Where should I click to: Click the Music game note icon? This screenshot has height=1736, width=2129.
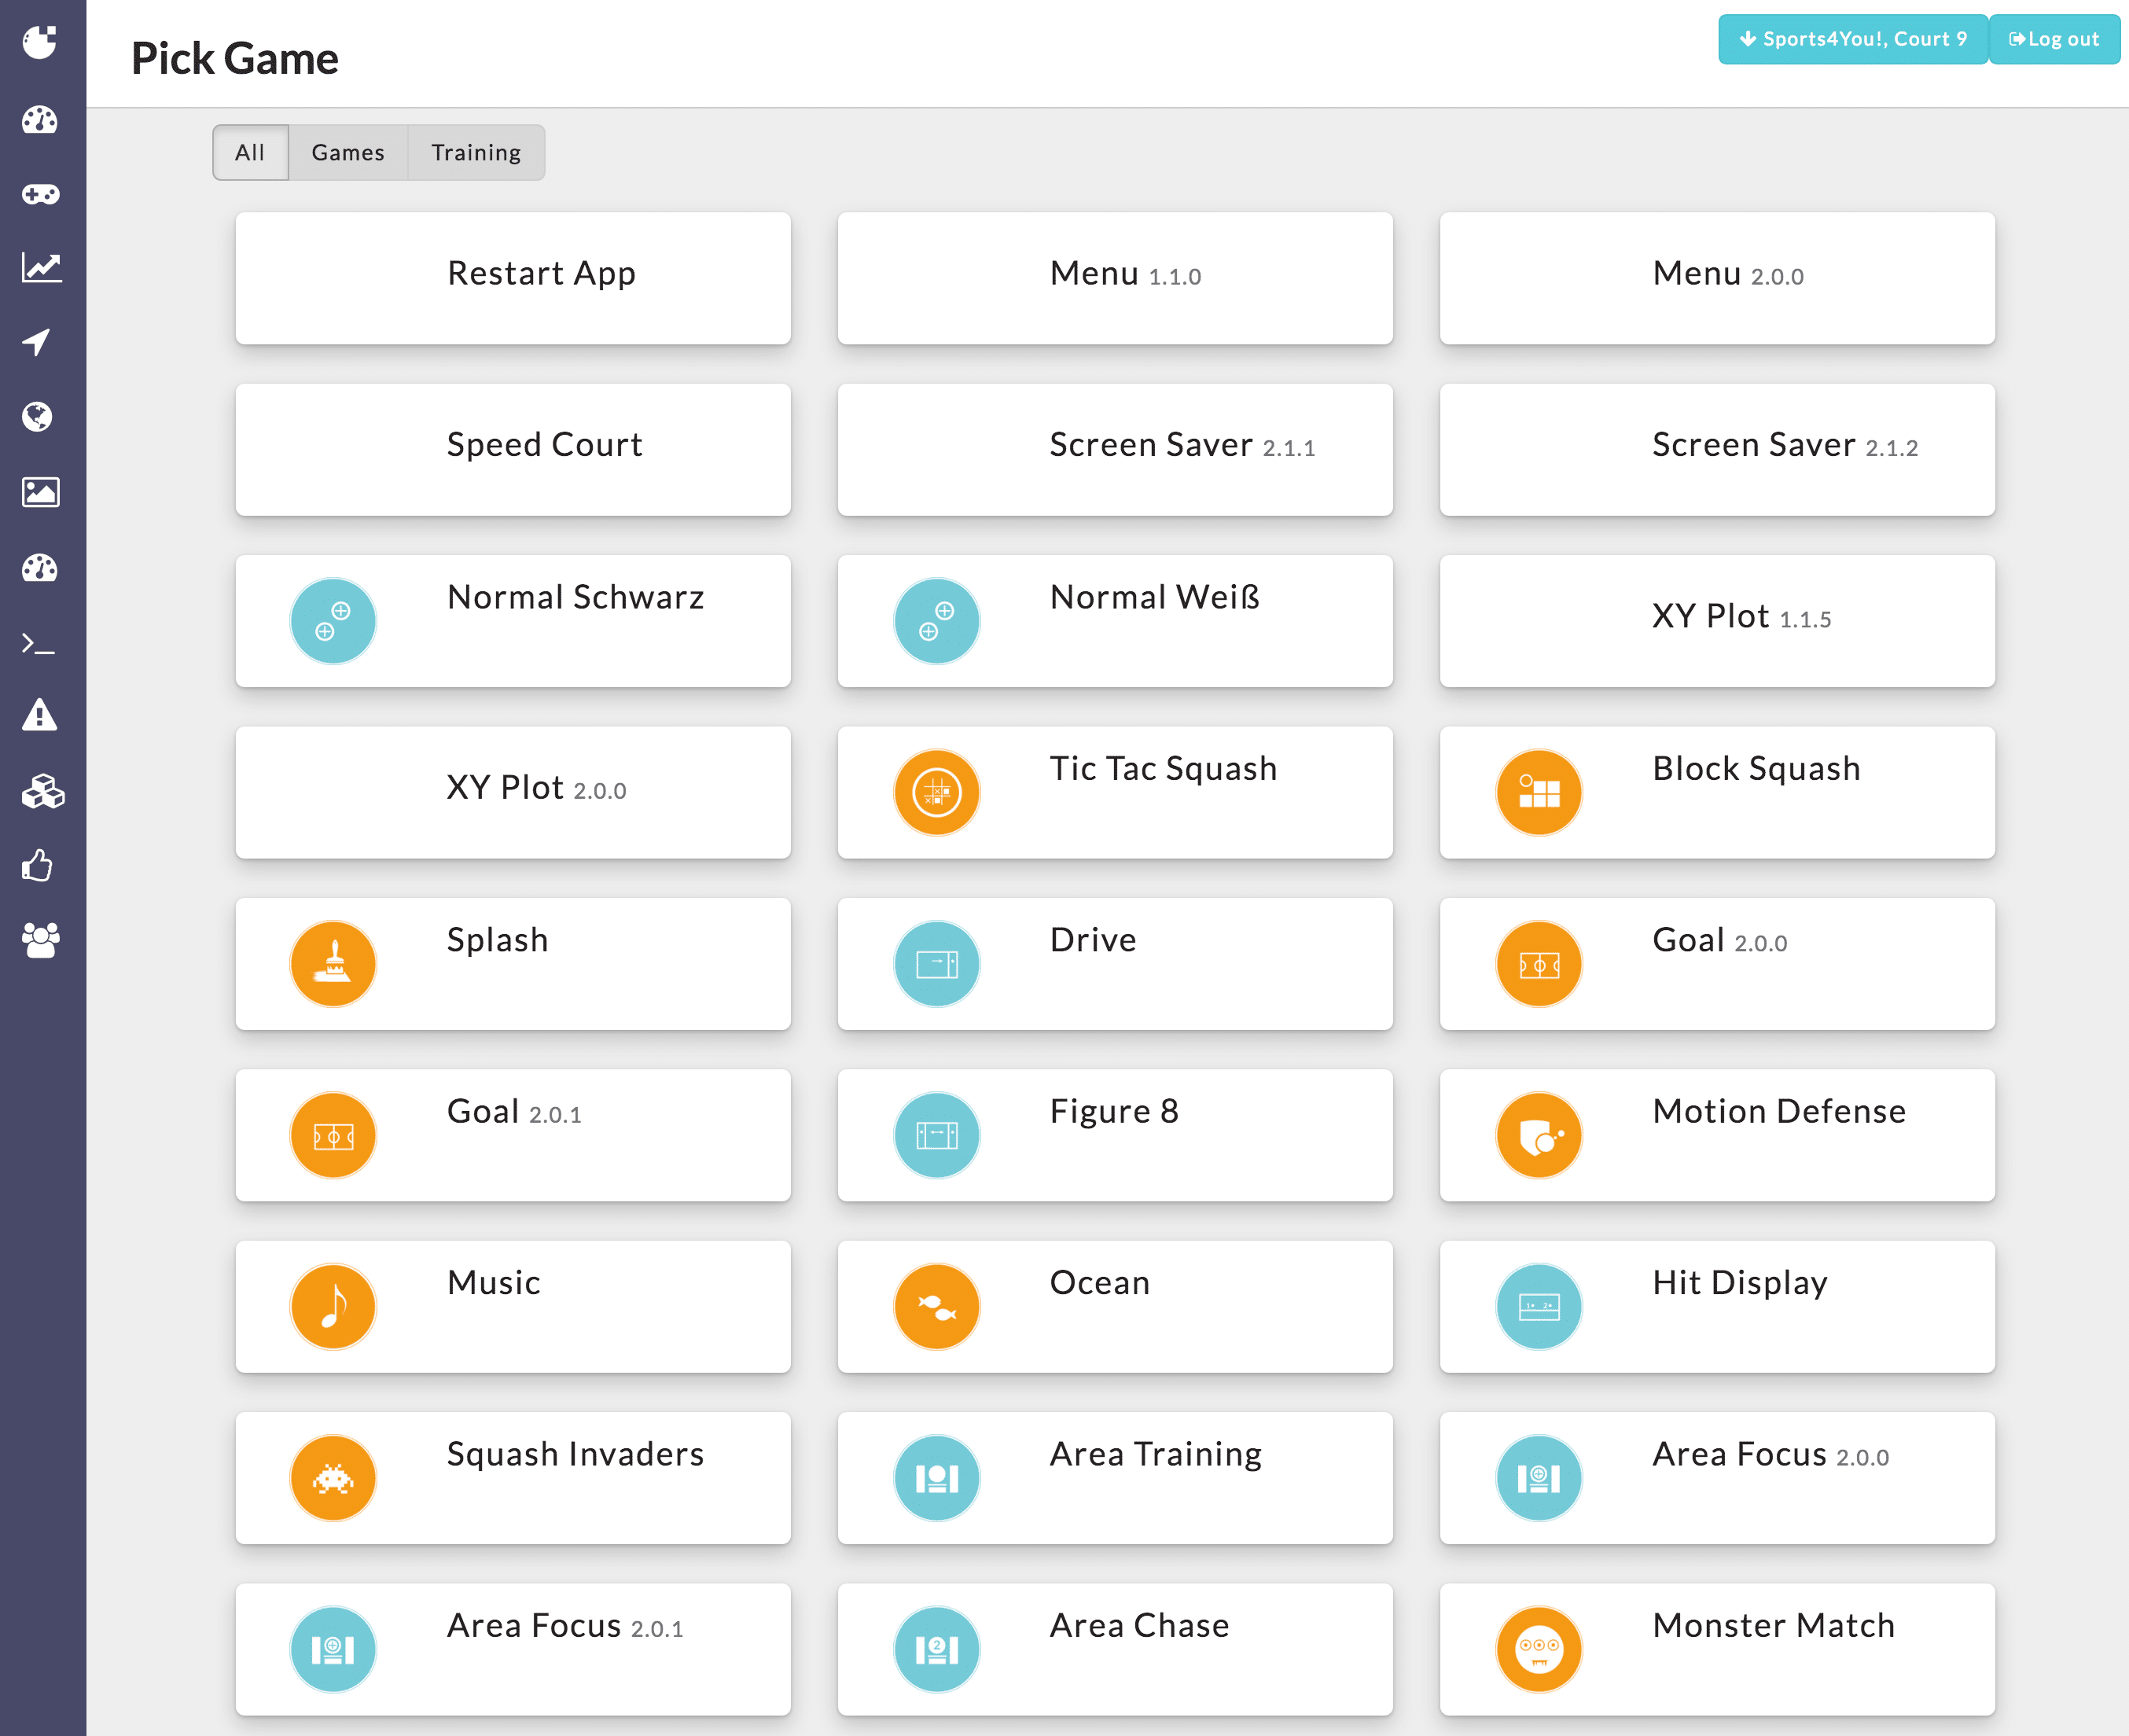click(333, 1306)
